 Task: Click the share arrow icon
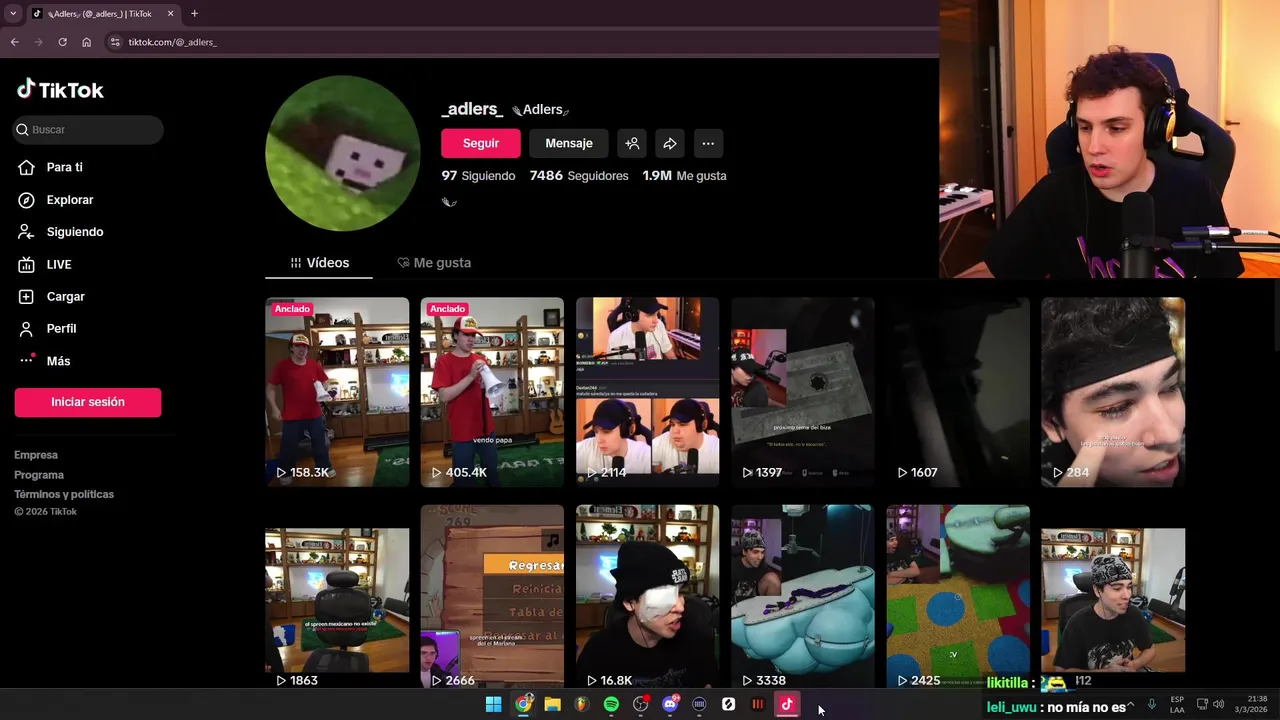670,143
